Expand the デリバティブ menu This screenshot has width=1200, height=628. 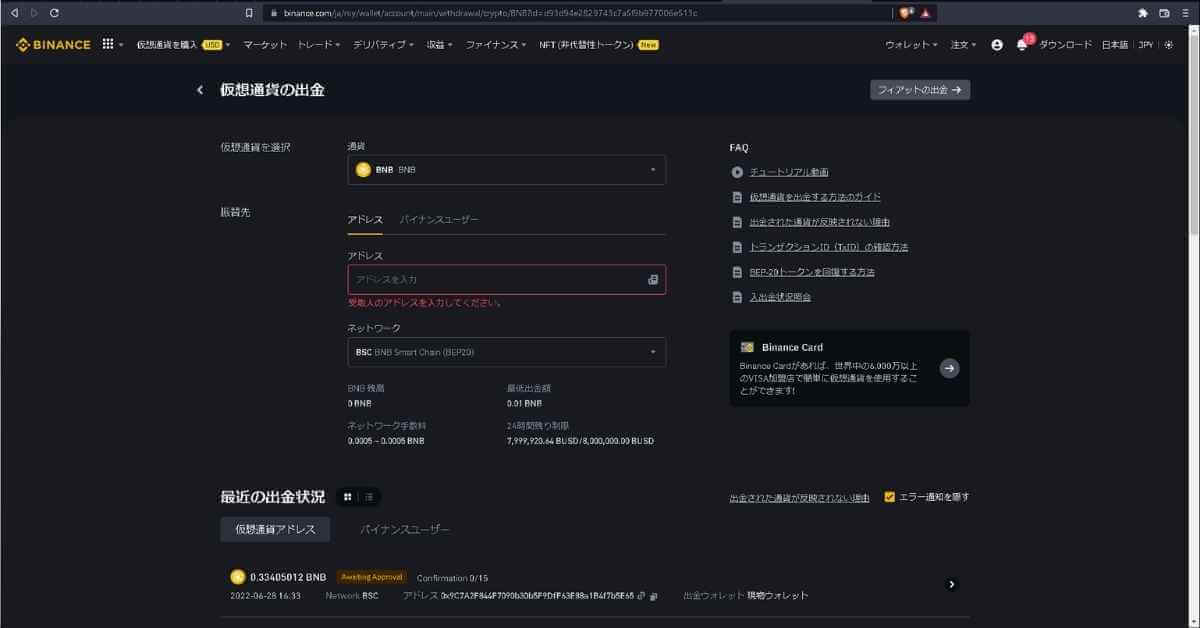coord(383,45)
